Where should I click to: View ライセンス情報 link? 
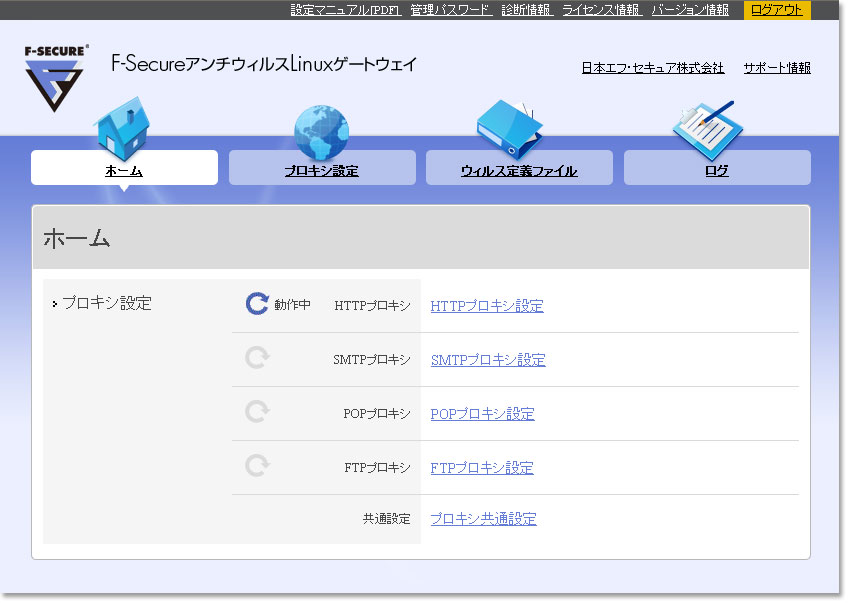[602, 10]
